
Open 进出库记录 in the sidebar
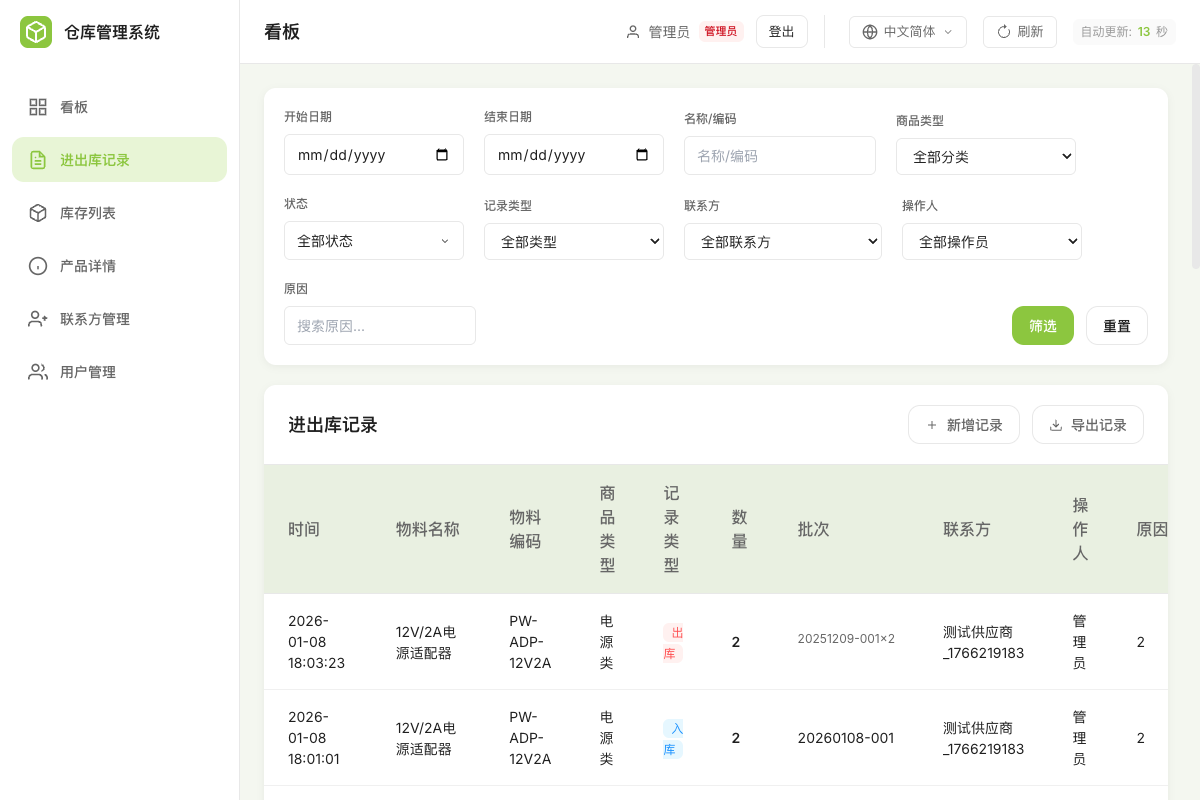[120, 160]
